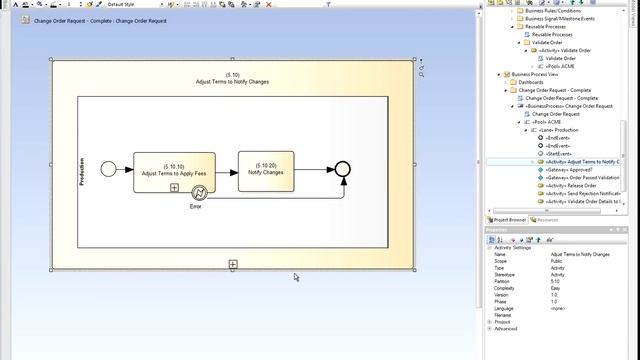
Task: Expand Activity Adjust Terms to Notify node
Action: point(532,162)
